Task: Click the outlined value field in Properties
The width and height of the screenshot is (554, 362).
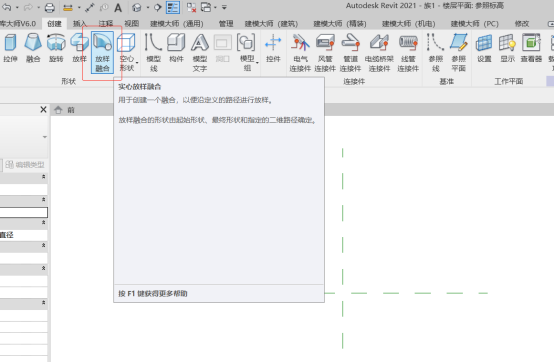Action: point(23,212)
